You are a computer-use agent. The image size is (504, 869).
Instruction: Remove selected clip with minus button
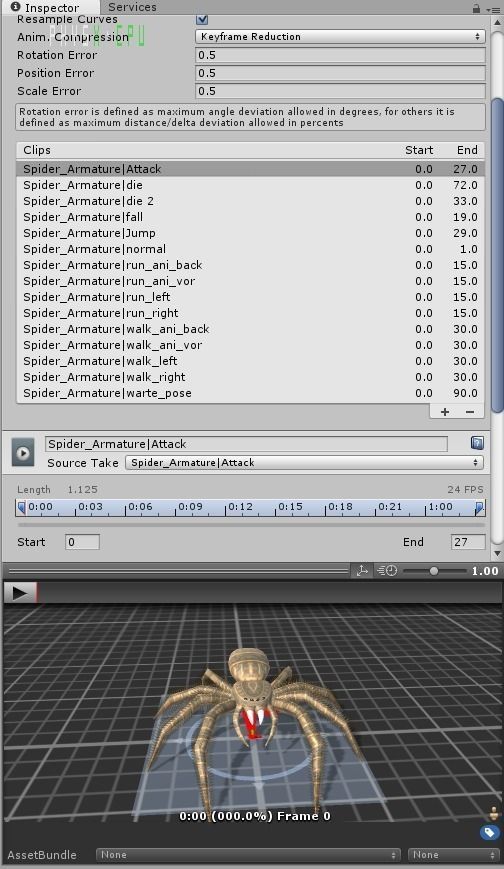pos(470,412)
